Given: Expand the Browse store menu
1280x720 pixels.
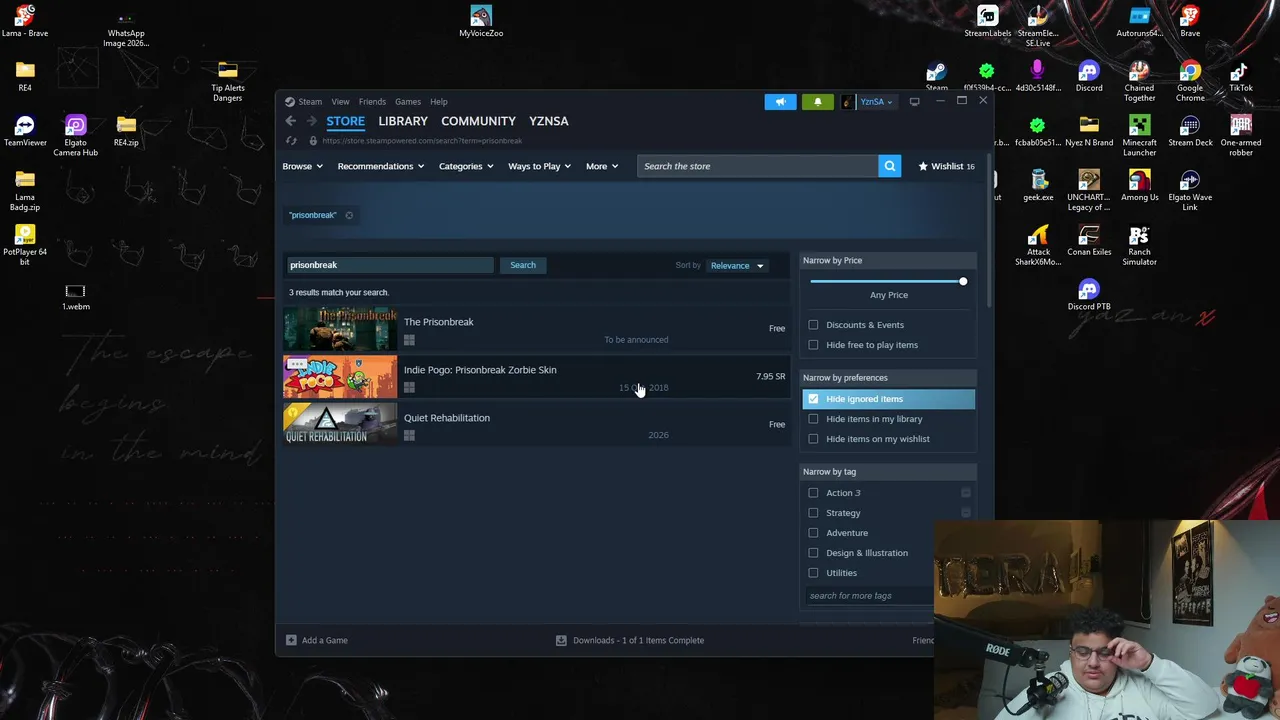Looking at the screenshot, I should pyautogui.click(x=302, y=166).
